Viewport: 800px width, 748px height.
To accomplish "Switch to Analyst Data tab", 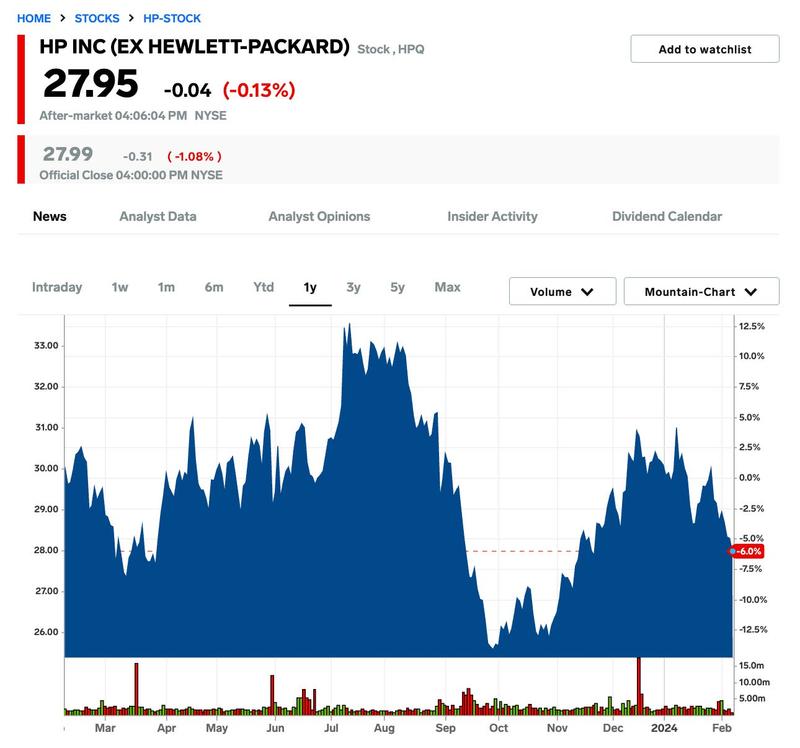I will pyautogui.click(x=158, y=216).
